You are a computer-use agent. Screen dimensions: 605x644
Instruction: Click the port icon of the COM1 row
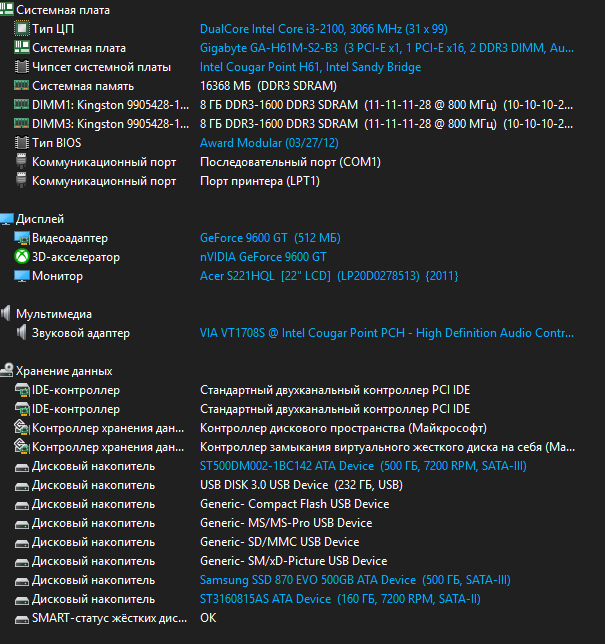tap(21, 161)
